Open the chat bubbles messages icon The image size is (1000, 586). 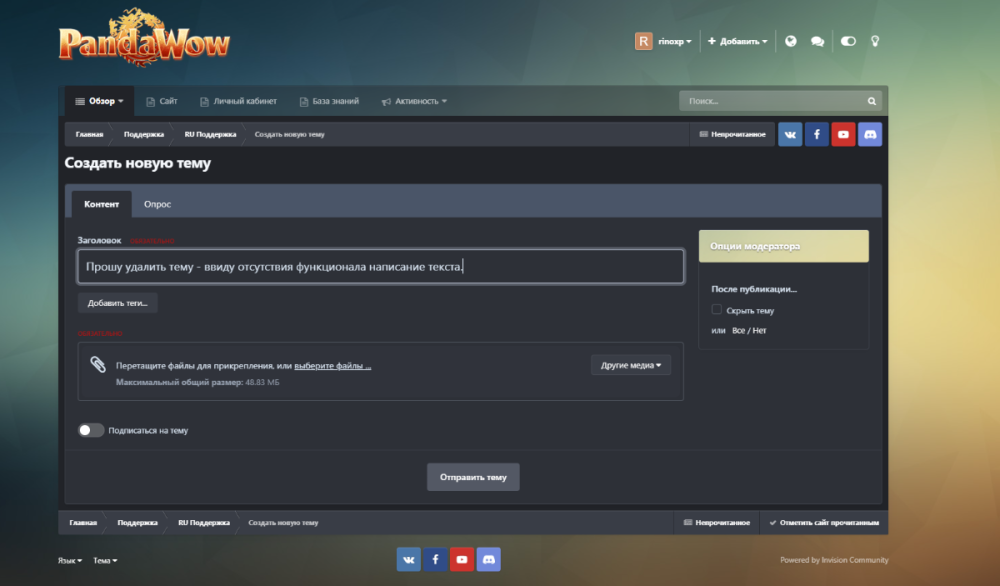817,41
